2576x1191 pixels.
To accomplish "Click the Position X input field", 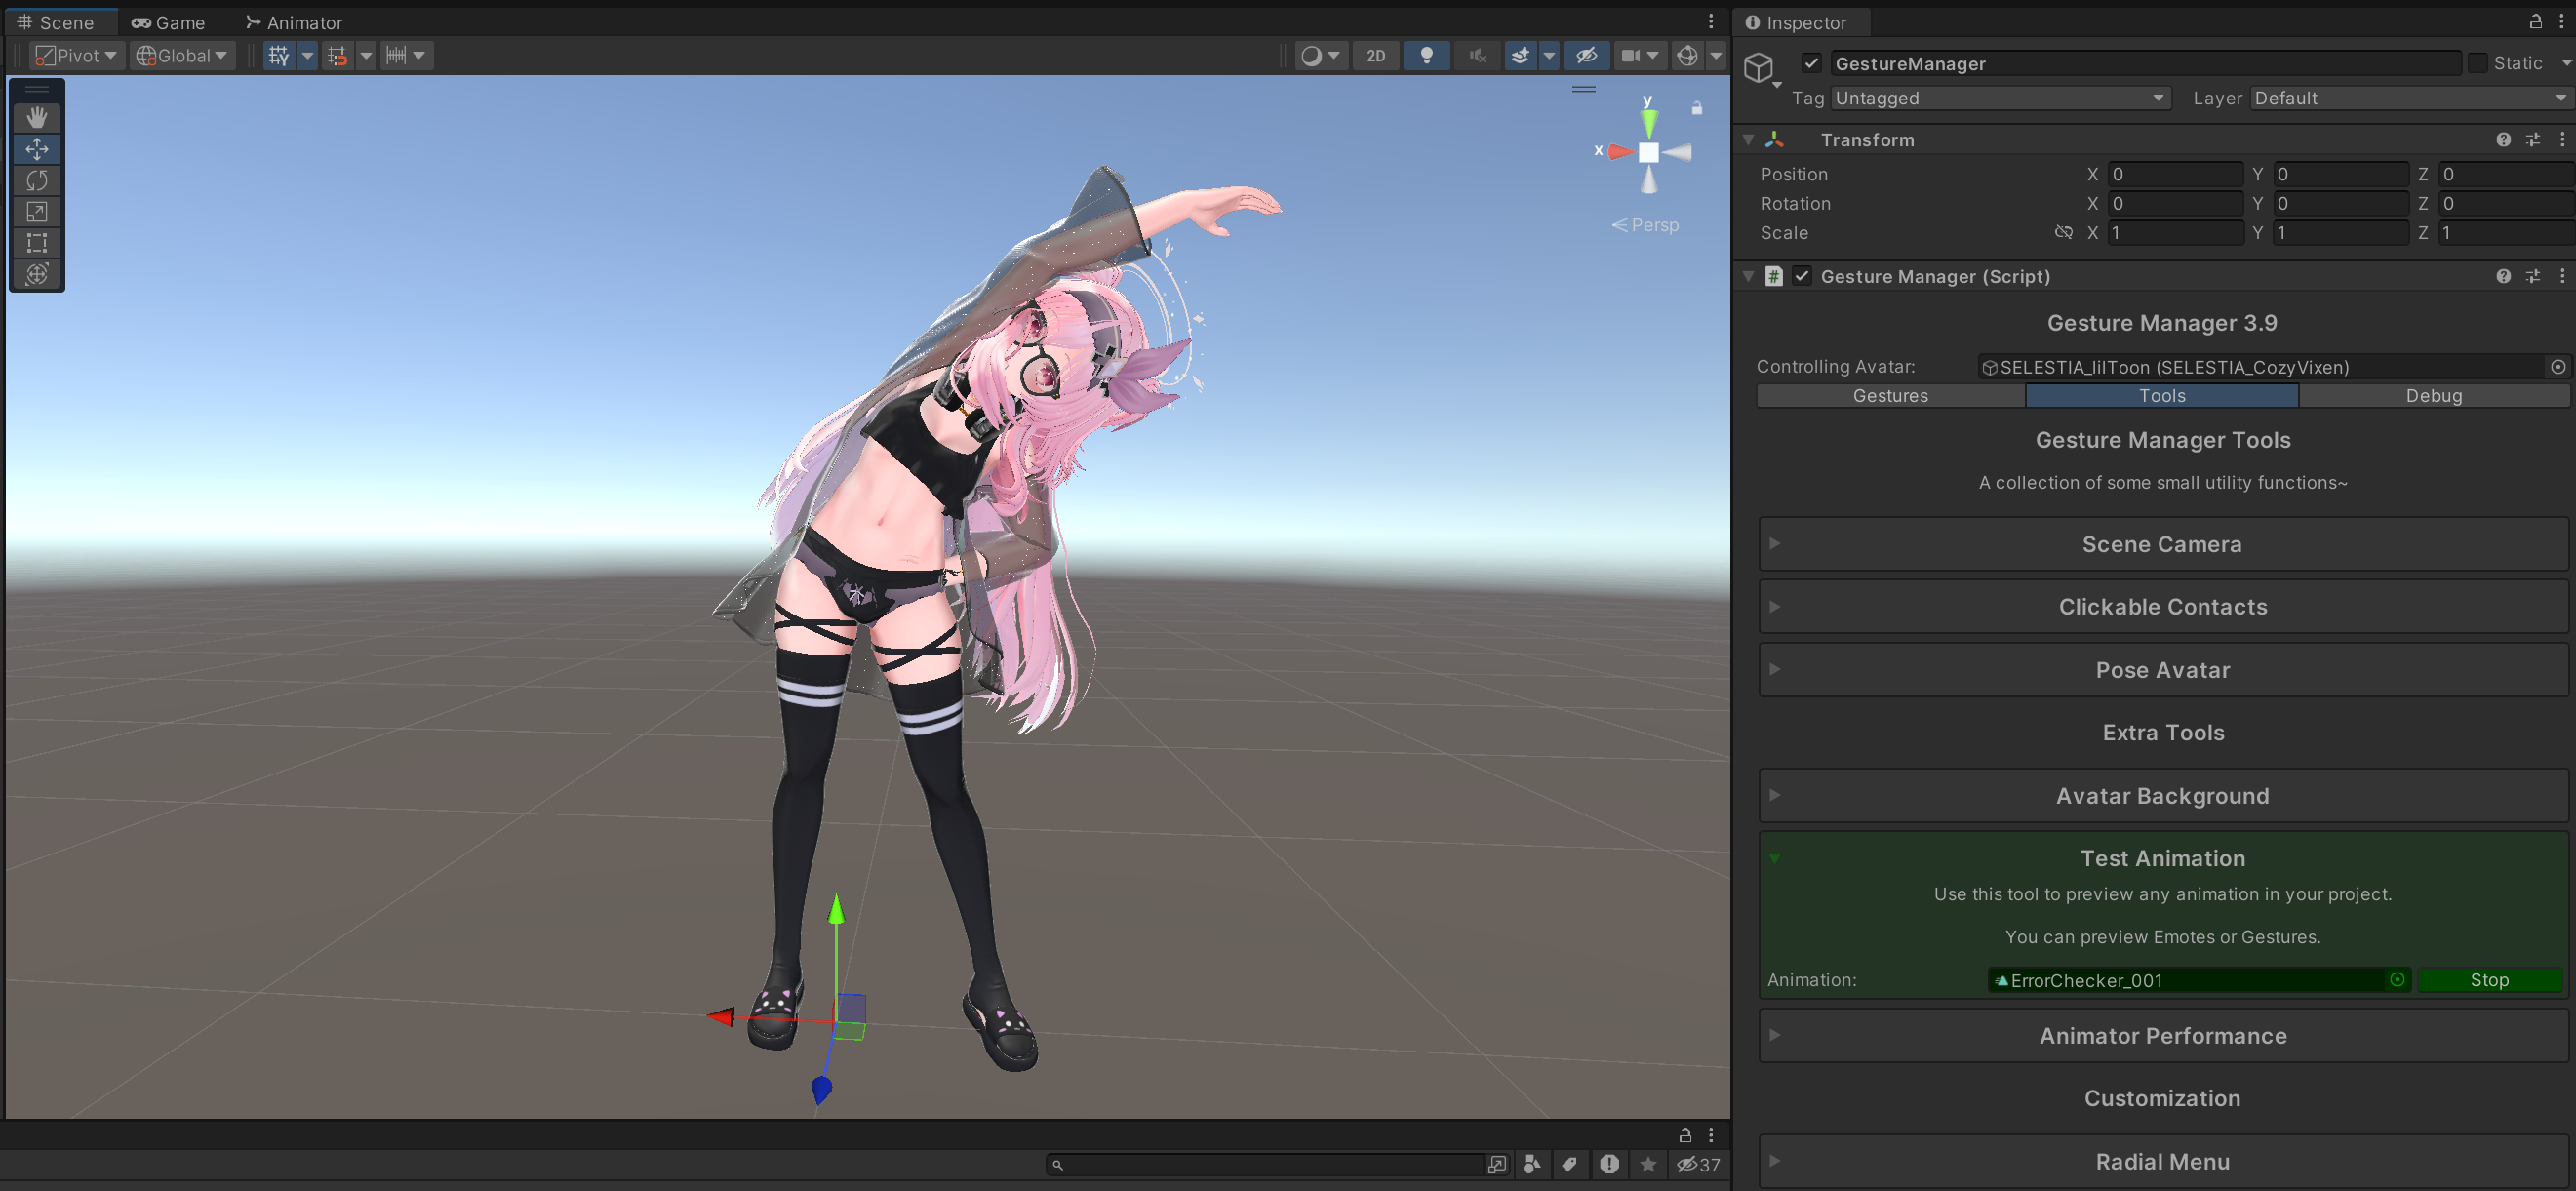I will pos(2174,175).
